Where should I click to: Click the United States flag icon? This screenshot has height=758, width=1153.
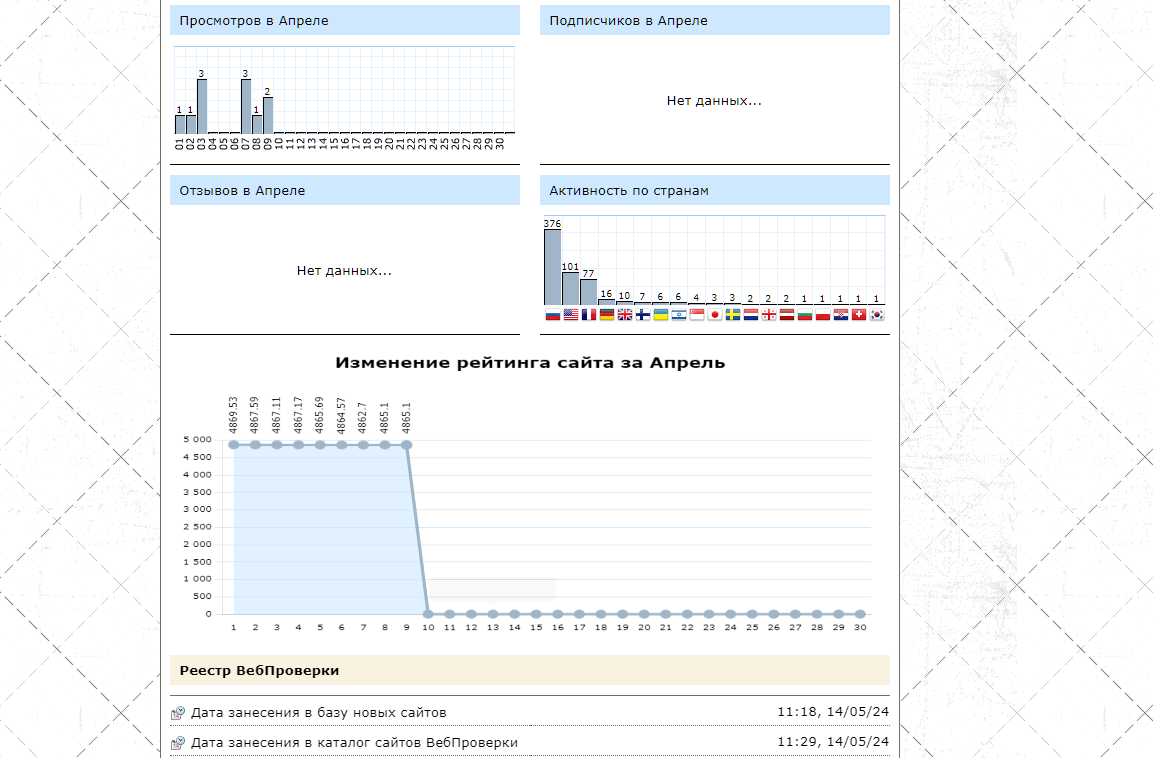click(x=571, y=315)
